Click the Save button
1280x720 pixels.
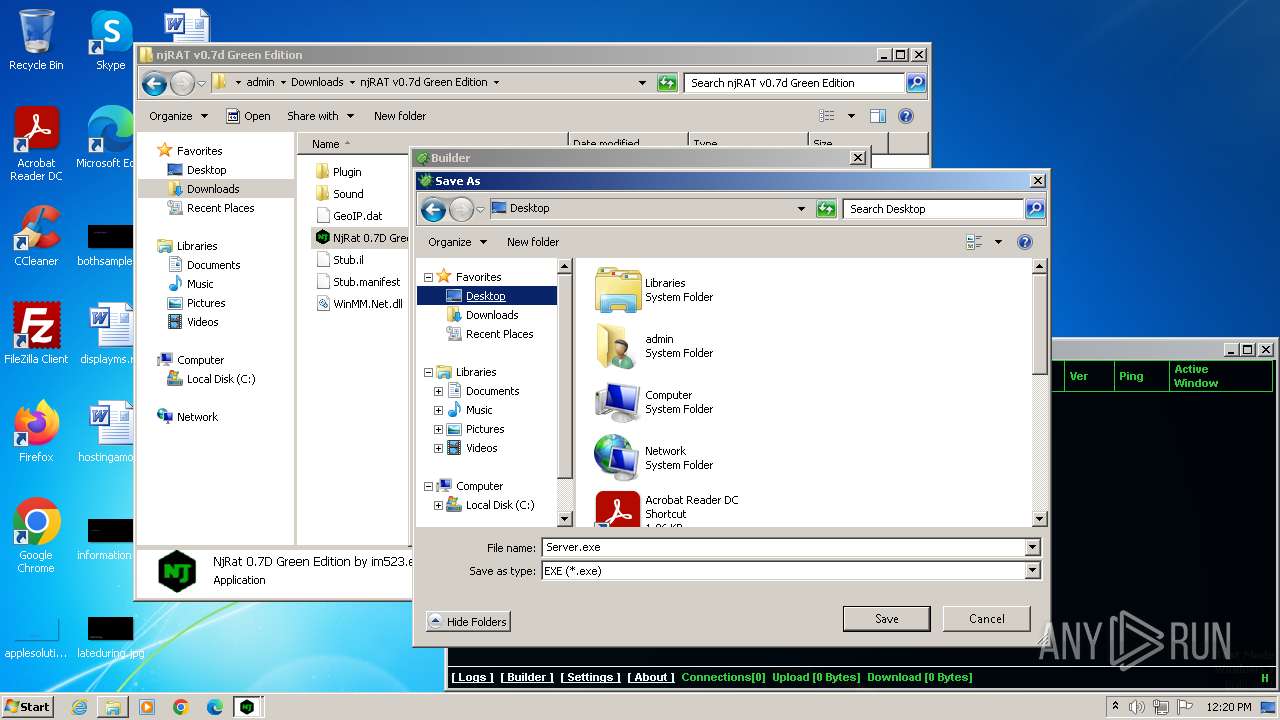886,619
